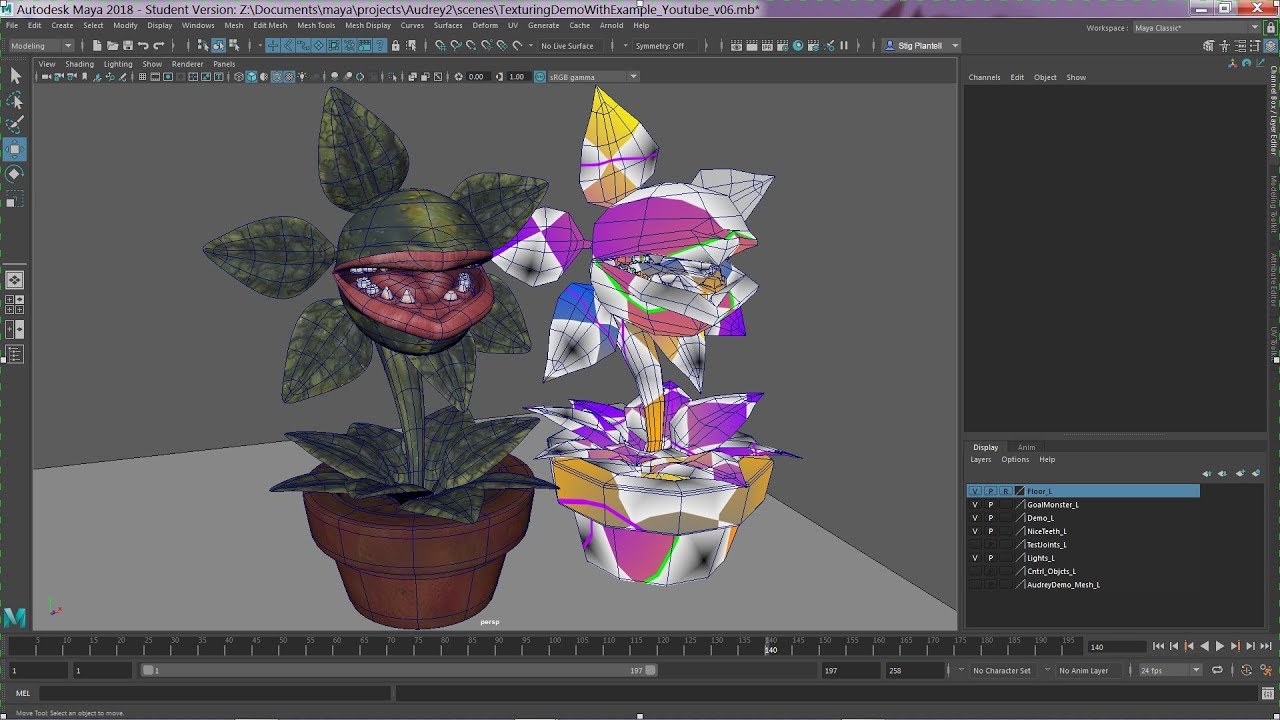Open the Layers menu in layer editor

point(980,460)
